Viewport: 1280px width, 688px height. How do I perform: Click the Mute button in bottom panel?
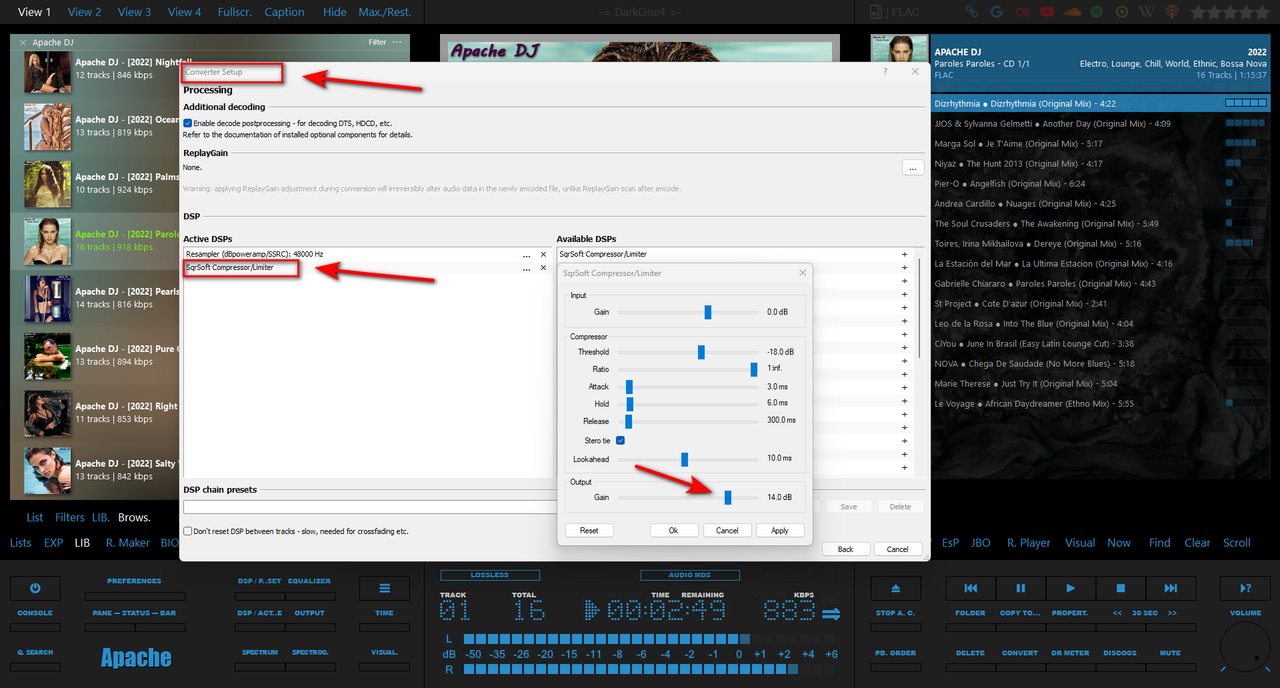(1170, 653)
